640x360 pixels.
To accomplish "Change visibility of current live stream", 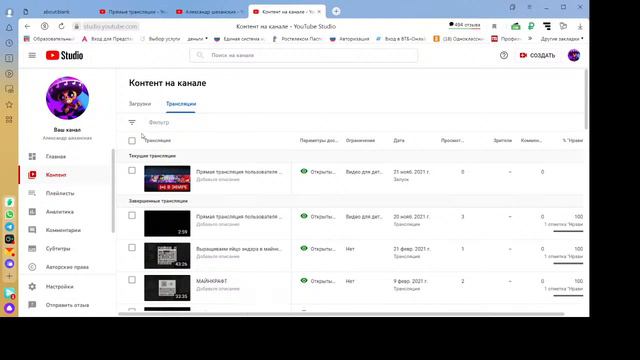I will [x=318, y=172].
